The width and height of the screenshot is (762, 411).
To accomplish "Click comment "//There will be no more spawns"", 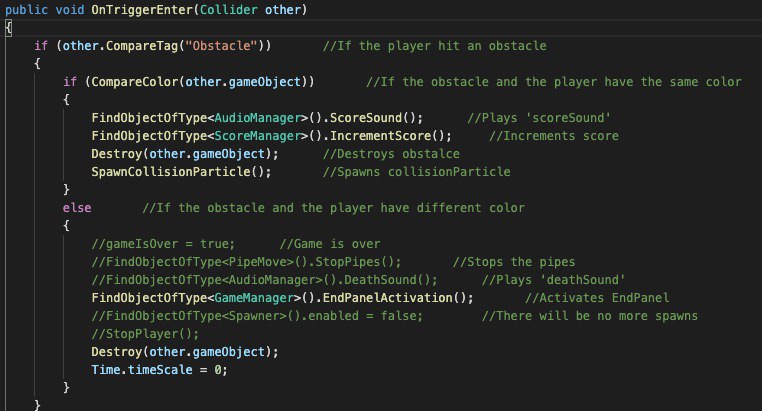I will [589, 315].
